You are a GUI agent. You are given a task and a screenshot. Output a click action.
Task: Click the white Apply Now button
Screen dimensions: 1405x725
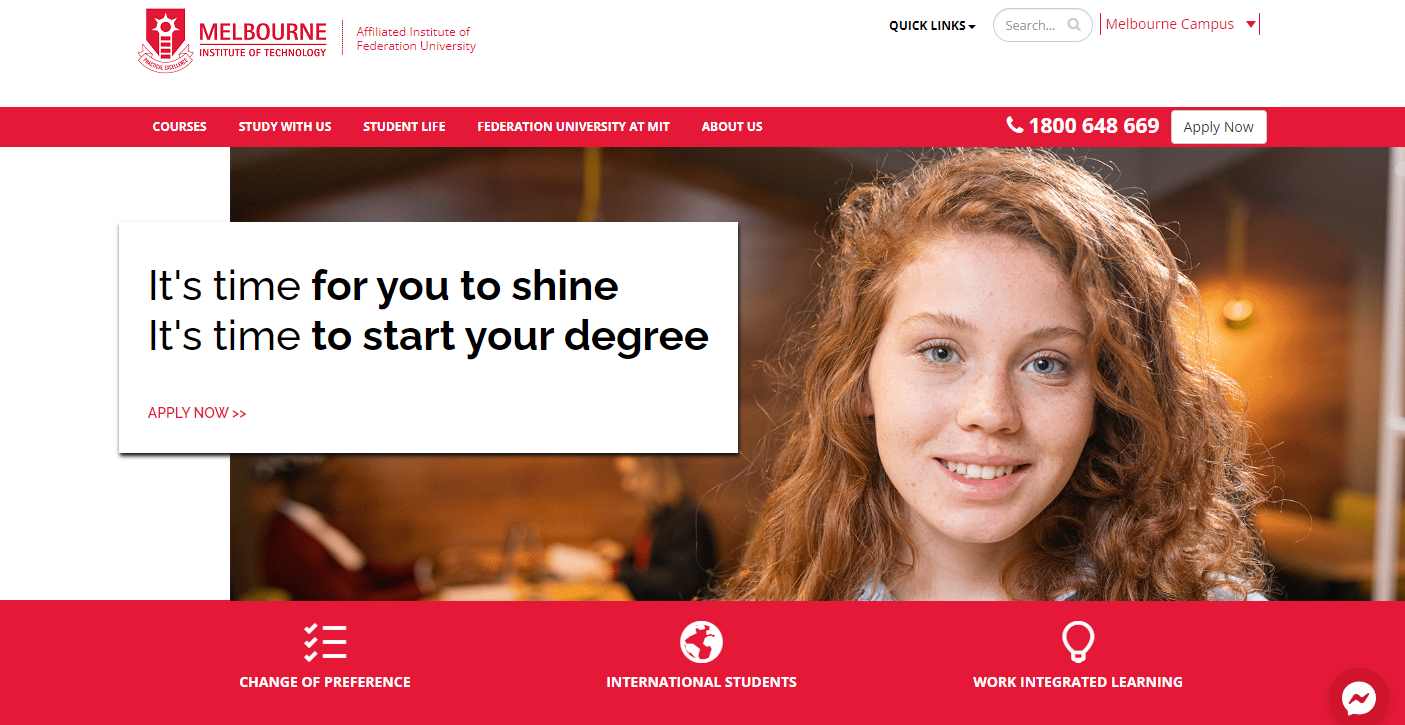click(1218, 127)
